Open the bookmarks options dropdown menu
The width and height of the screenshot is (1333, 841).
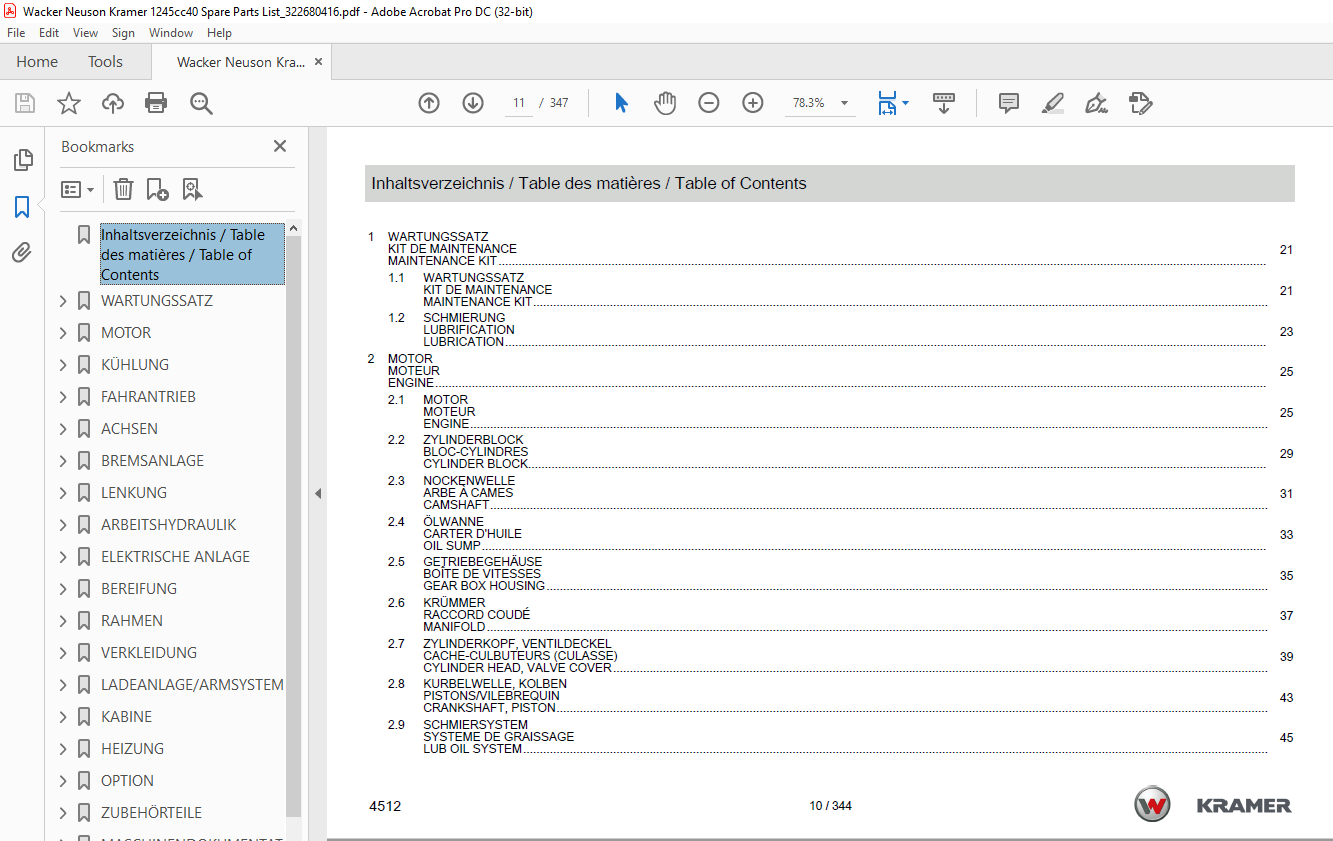[78, 189]
